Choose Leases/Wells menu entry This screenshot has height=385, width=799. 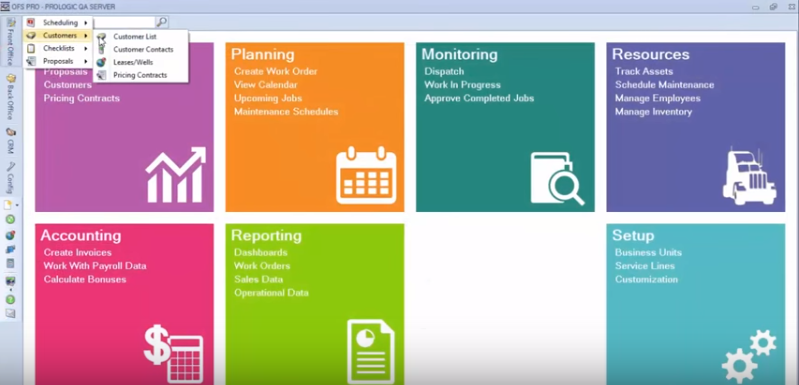133,62
